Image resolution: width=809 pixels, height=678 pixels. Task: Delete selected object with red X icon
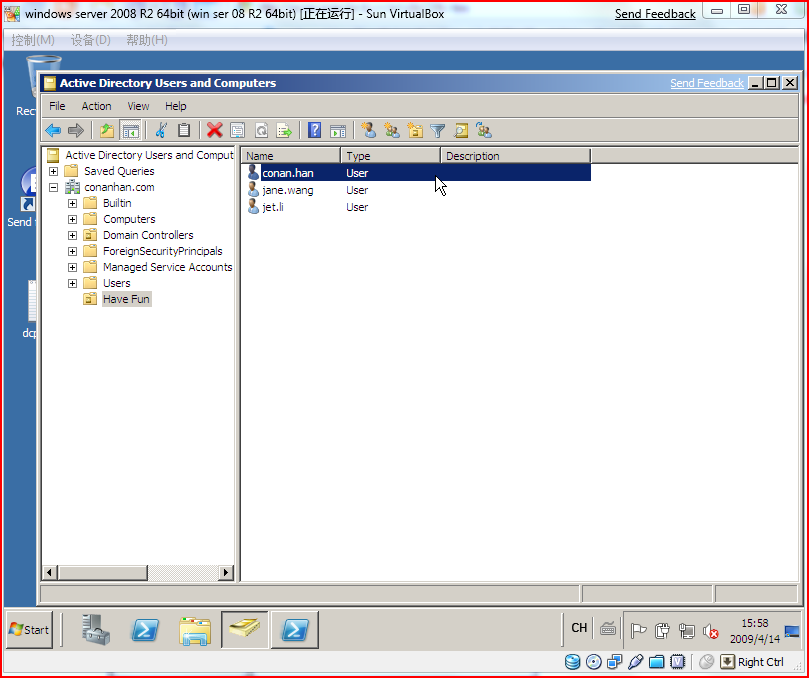(215, 131)
